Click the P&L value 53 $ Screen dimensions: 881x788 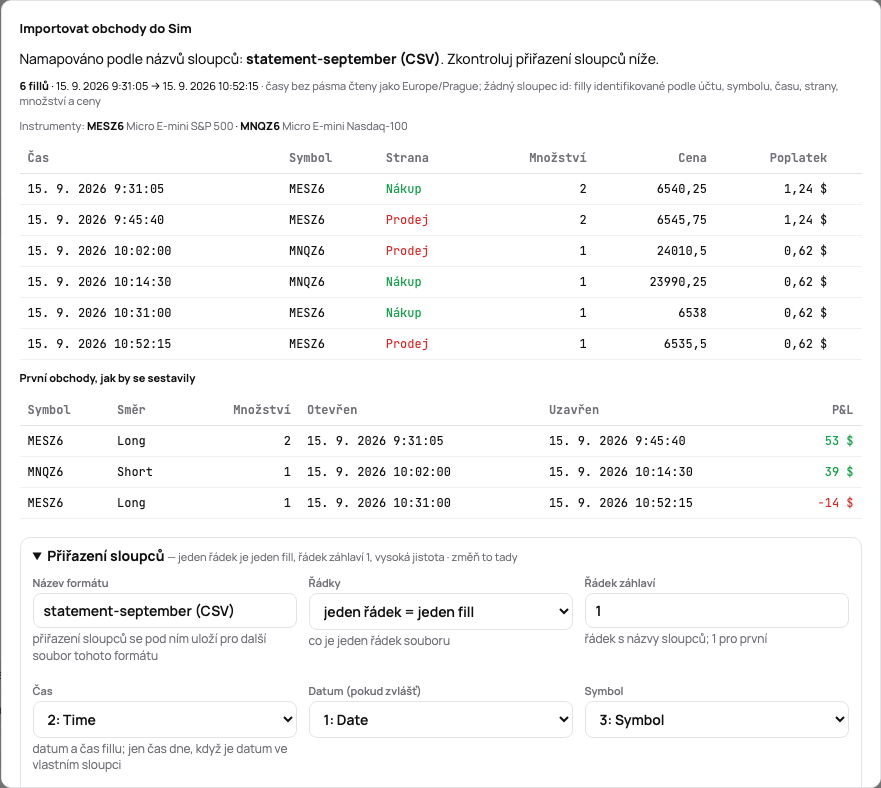(839, 441)
